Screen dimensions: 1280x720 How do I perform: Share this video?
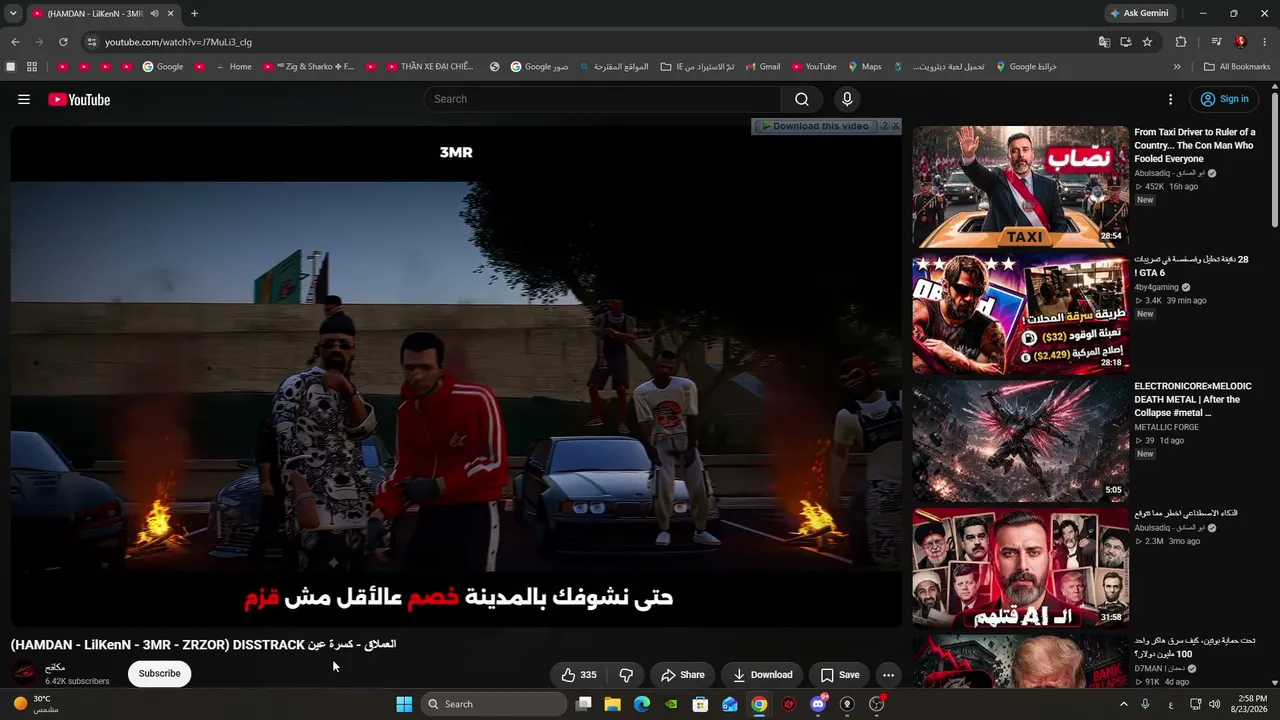coord(683,675)
